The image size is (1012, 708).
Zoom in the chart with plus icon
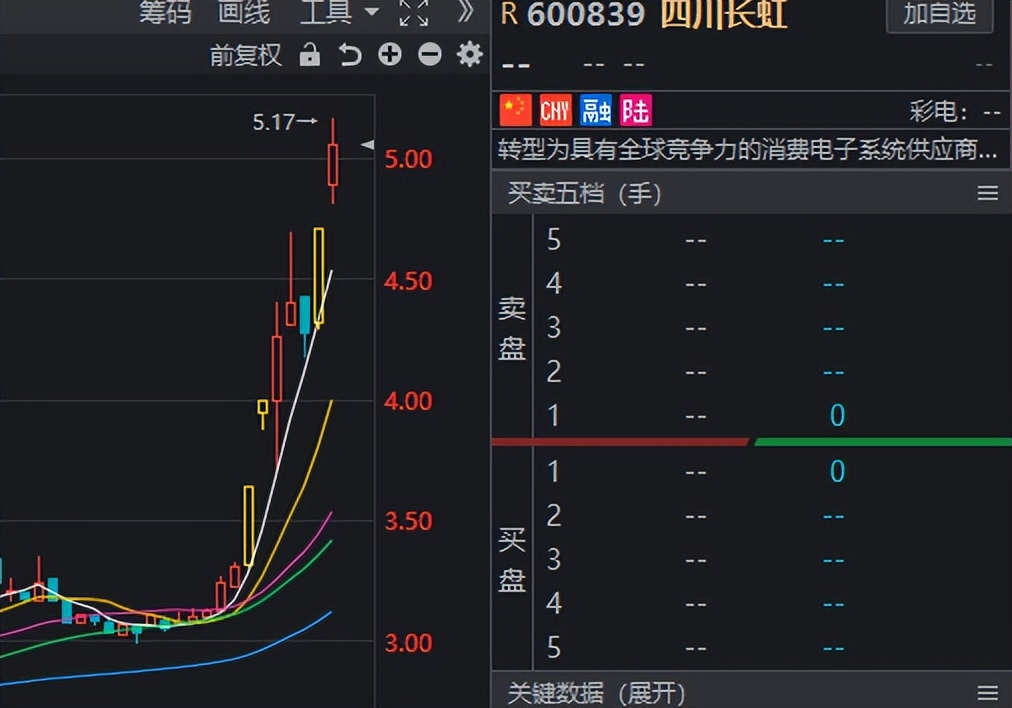pyautogui.click(x=389, y=55)
